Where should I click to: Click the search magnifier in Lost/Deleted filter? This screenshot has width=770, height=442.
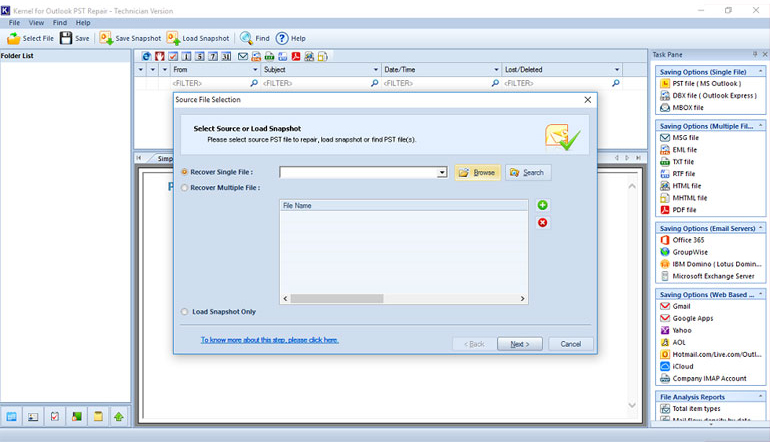(x=615, y=83)
